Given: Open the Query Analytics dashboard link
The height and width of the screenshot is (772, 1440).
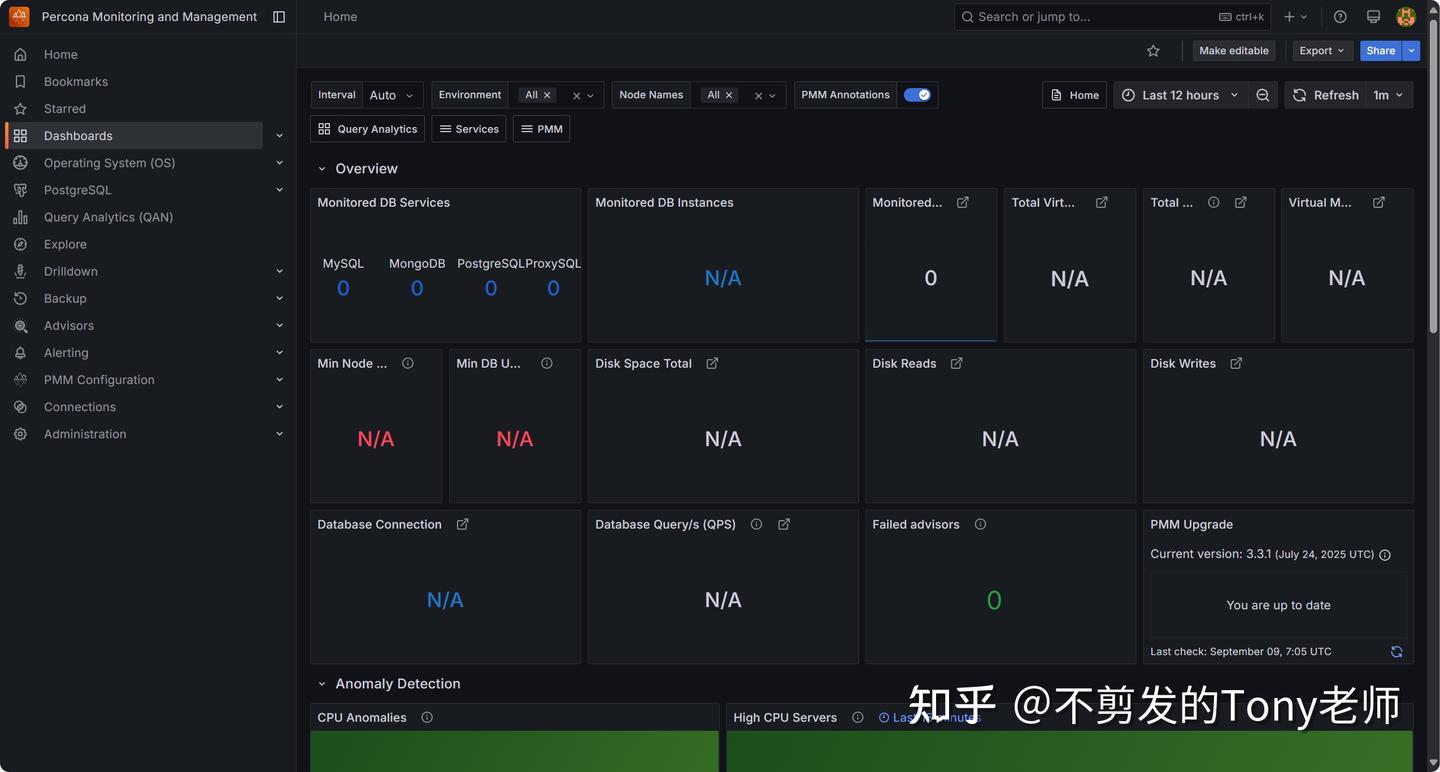Looking at the screenshot, I should tap(368, 129).
